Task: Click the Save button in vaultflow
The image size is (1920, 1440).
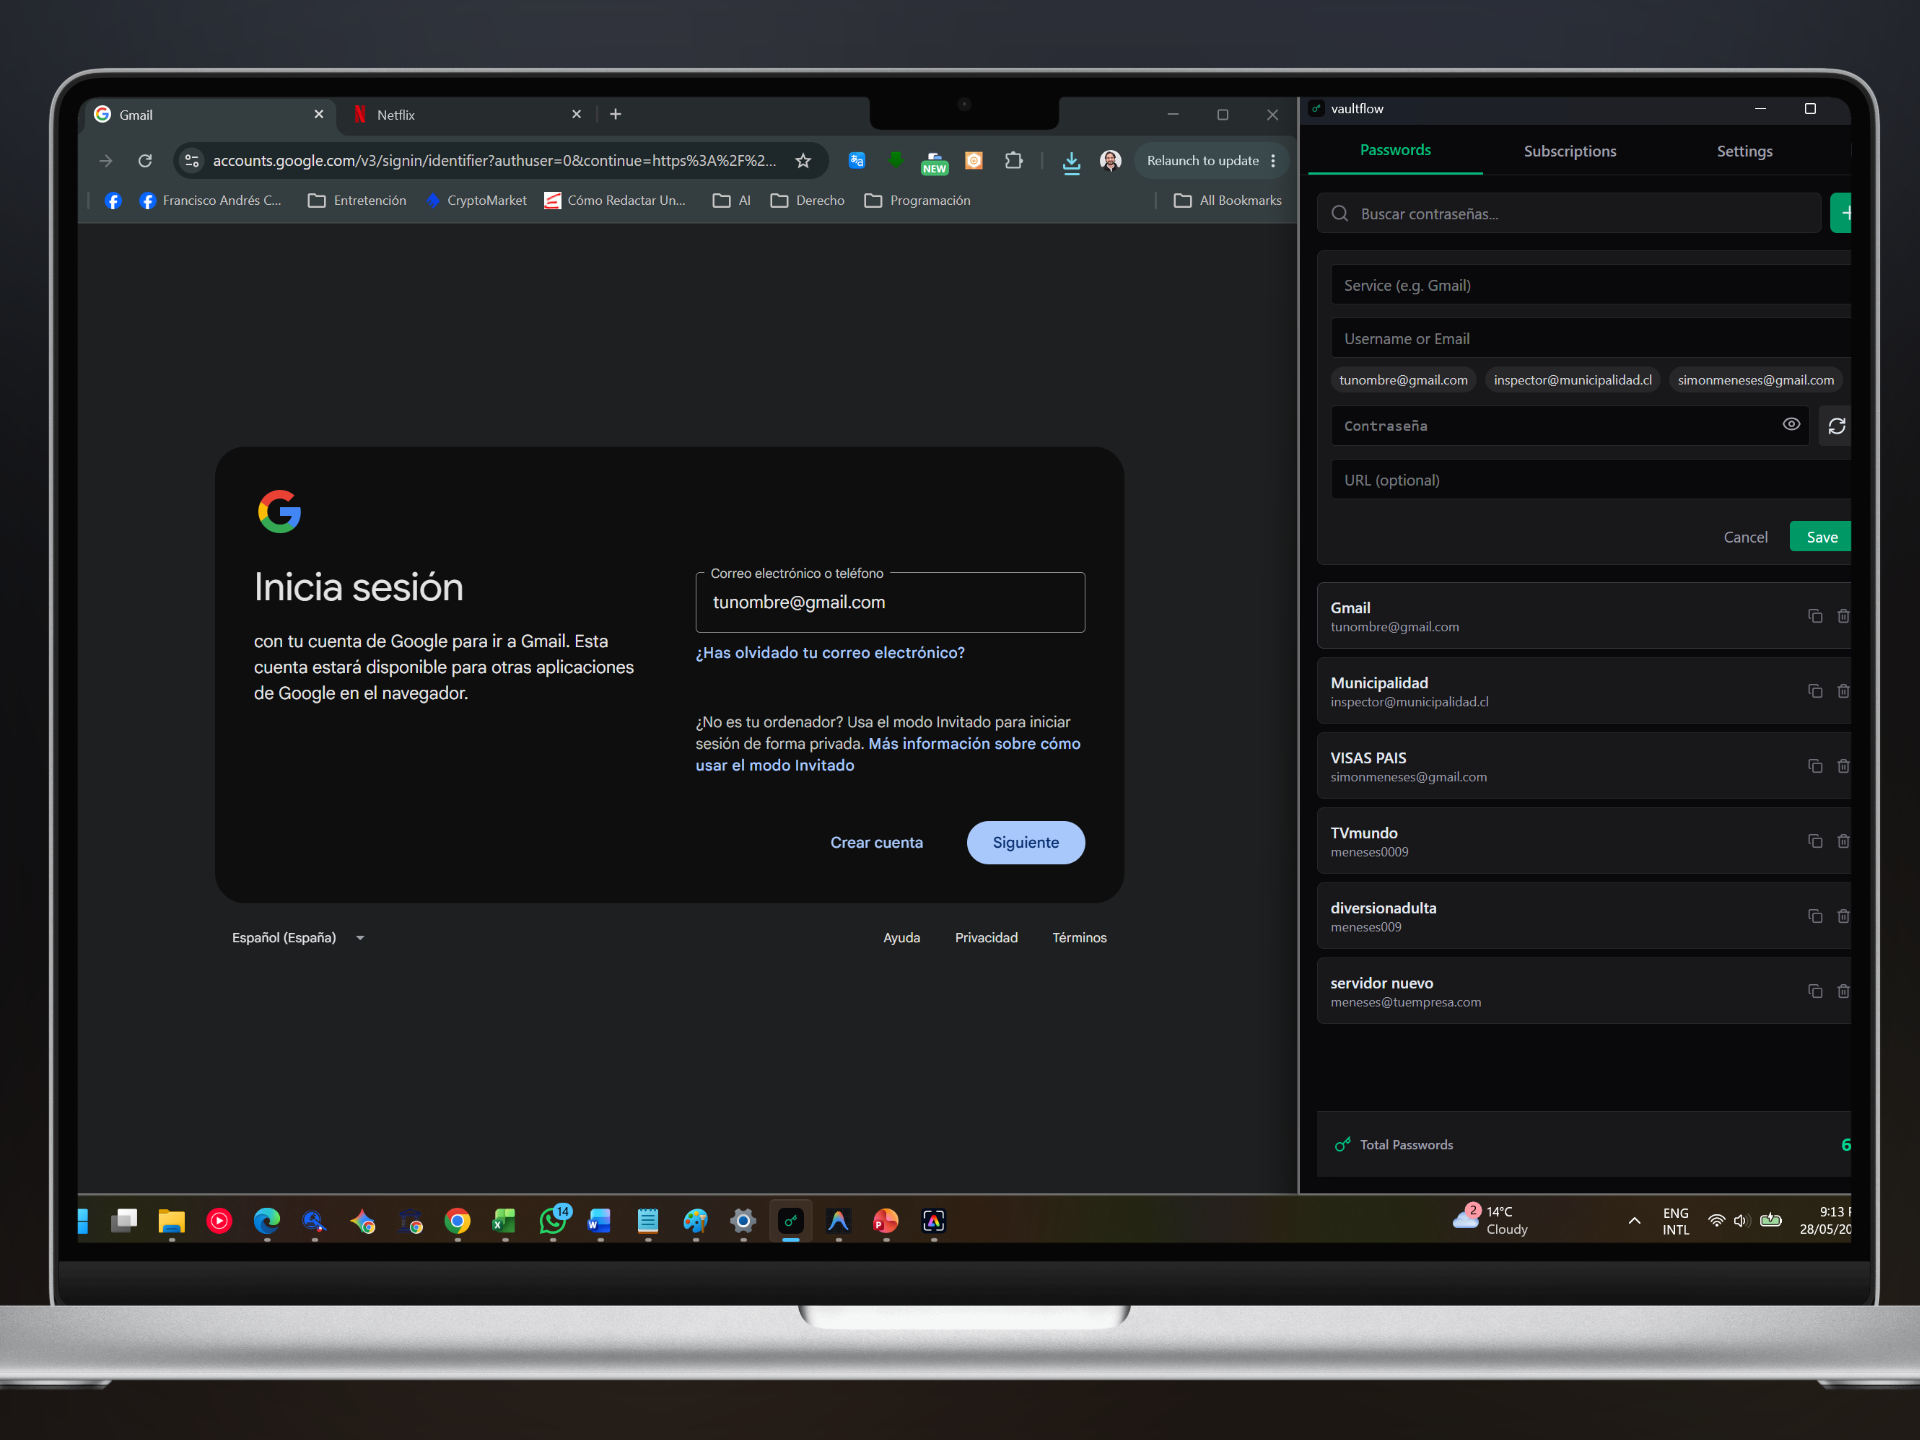Action: pyautogui.click(x=1821, y=537)
